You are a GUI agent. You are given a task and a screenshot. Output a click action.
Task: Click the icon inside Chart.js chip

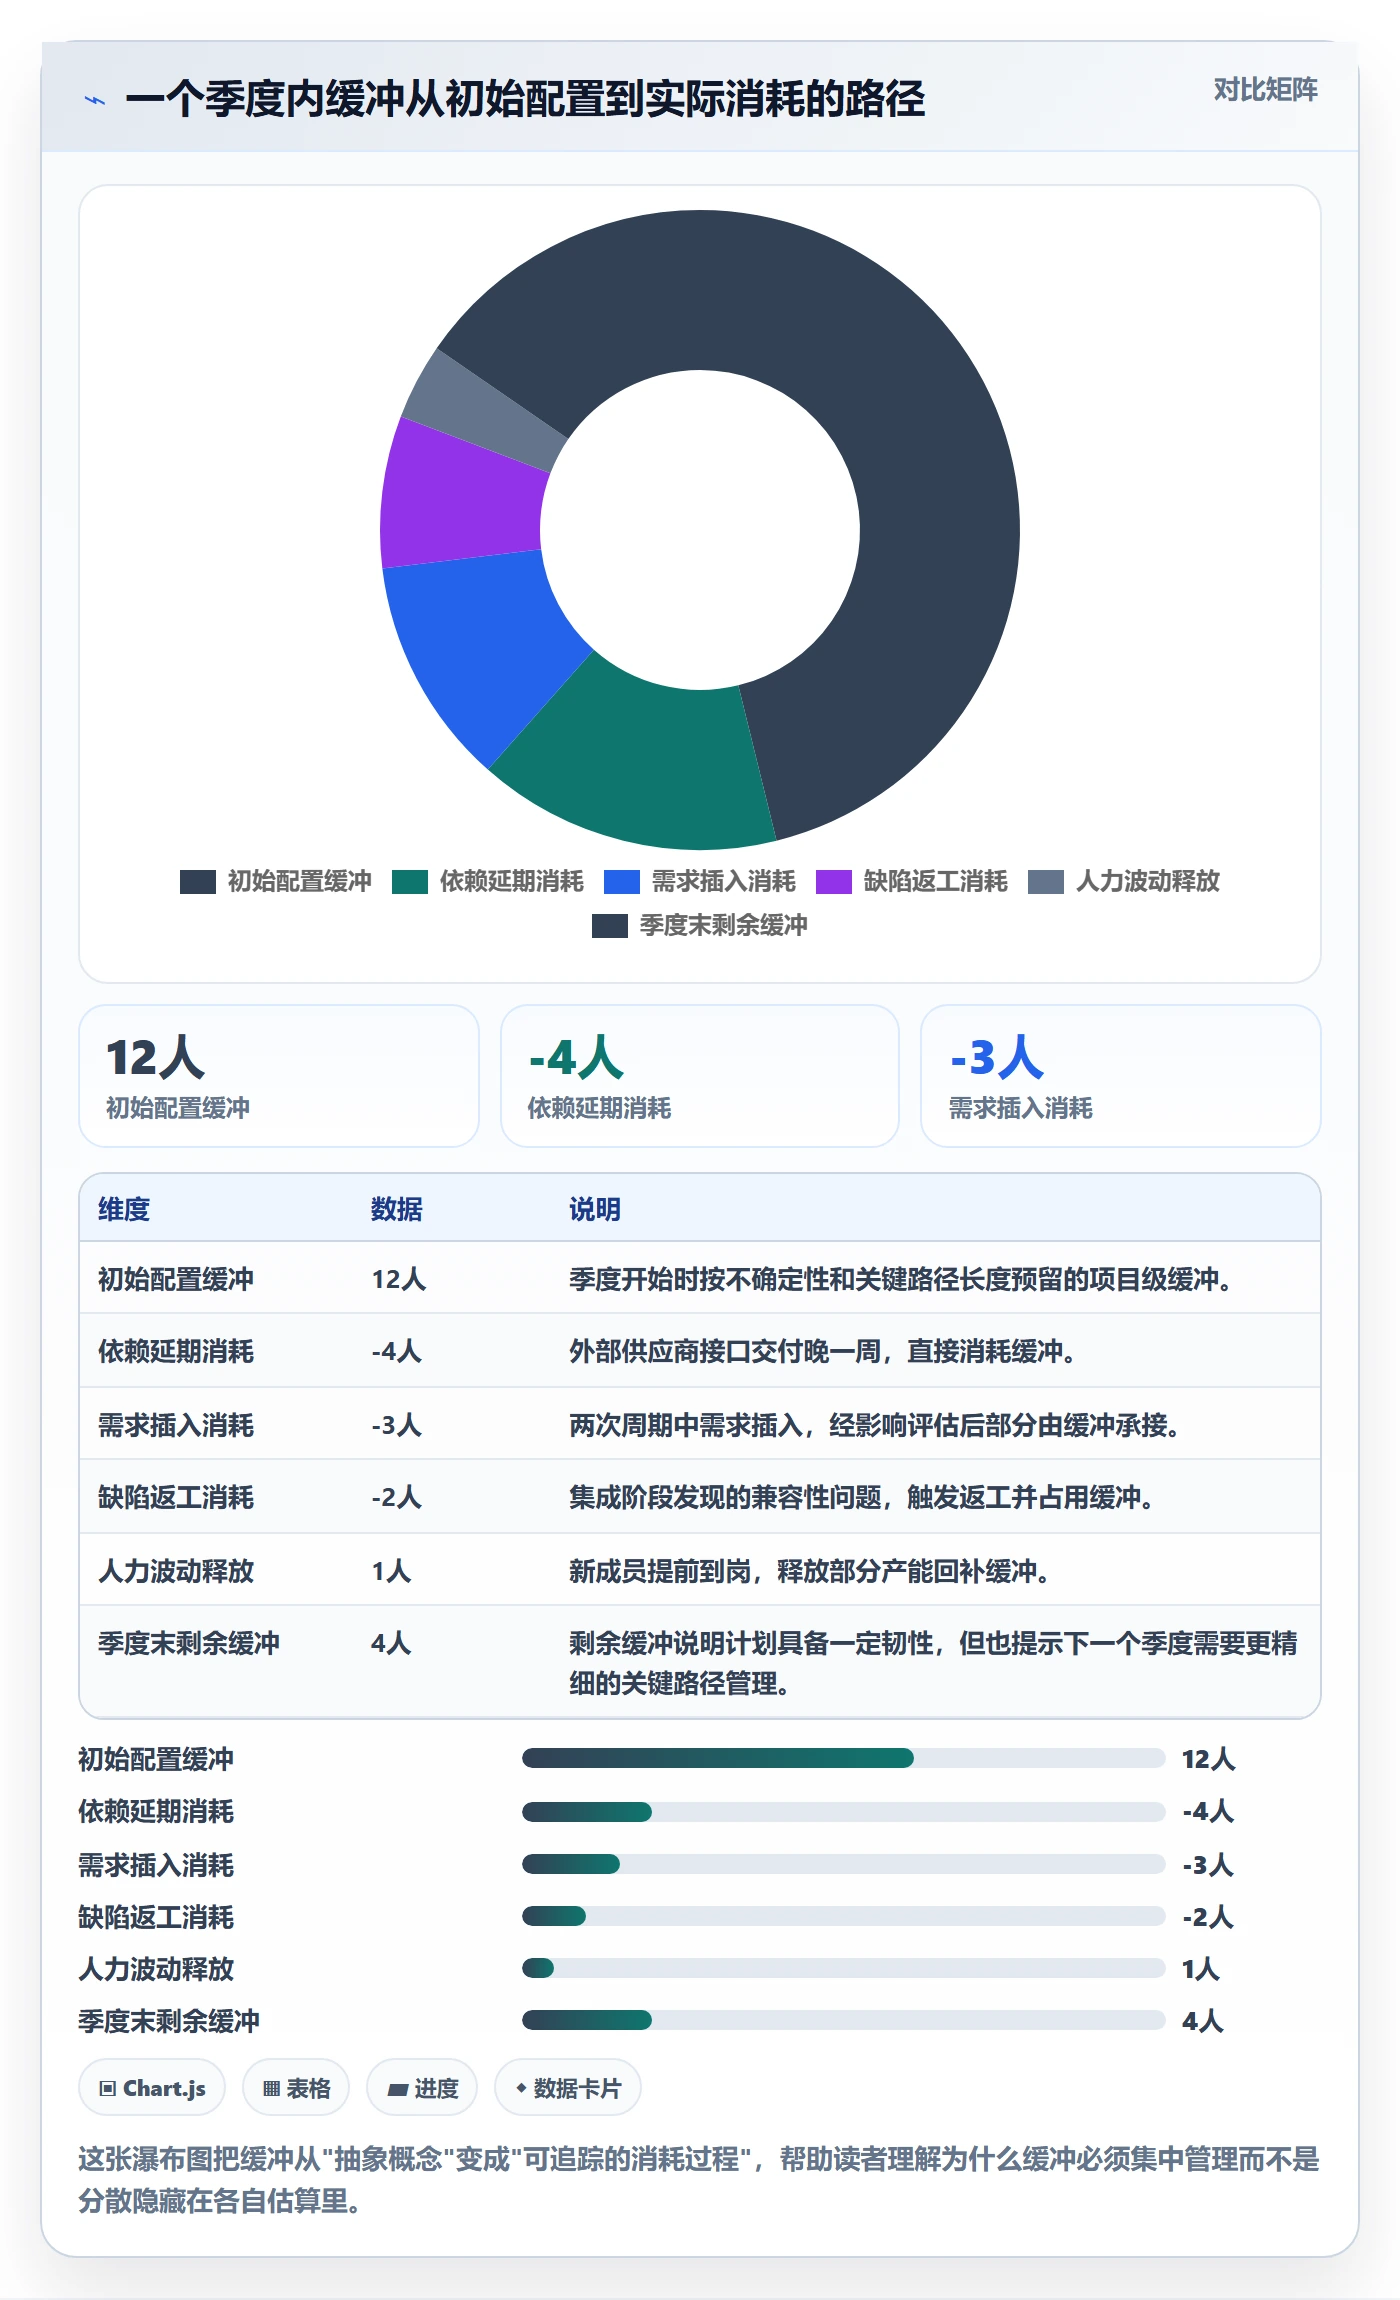(108, 2088)
